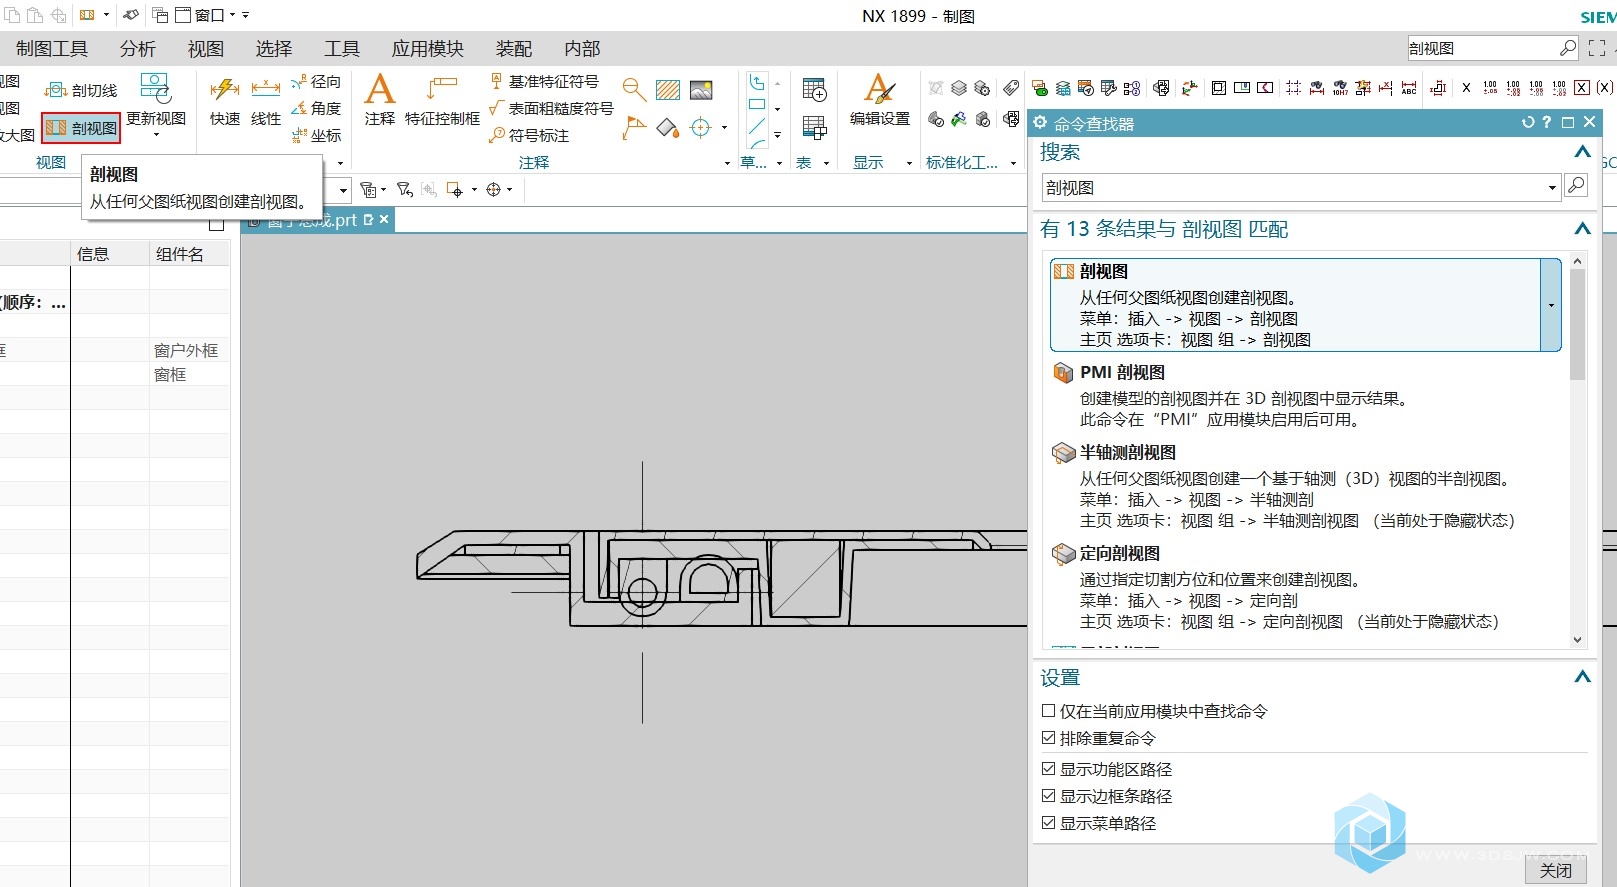Click the crosshatch pattern icon
1617x887 pixels.
pos(668,90)
